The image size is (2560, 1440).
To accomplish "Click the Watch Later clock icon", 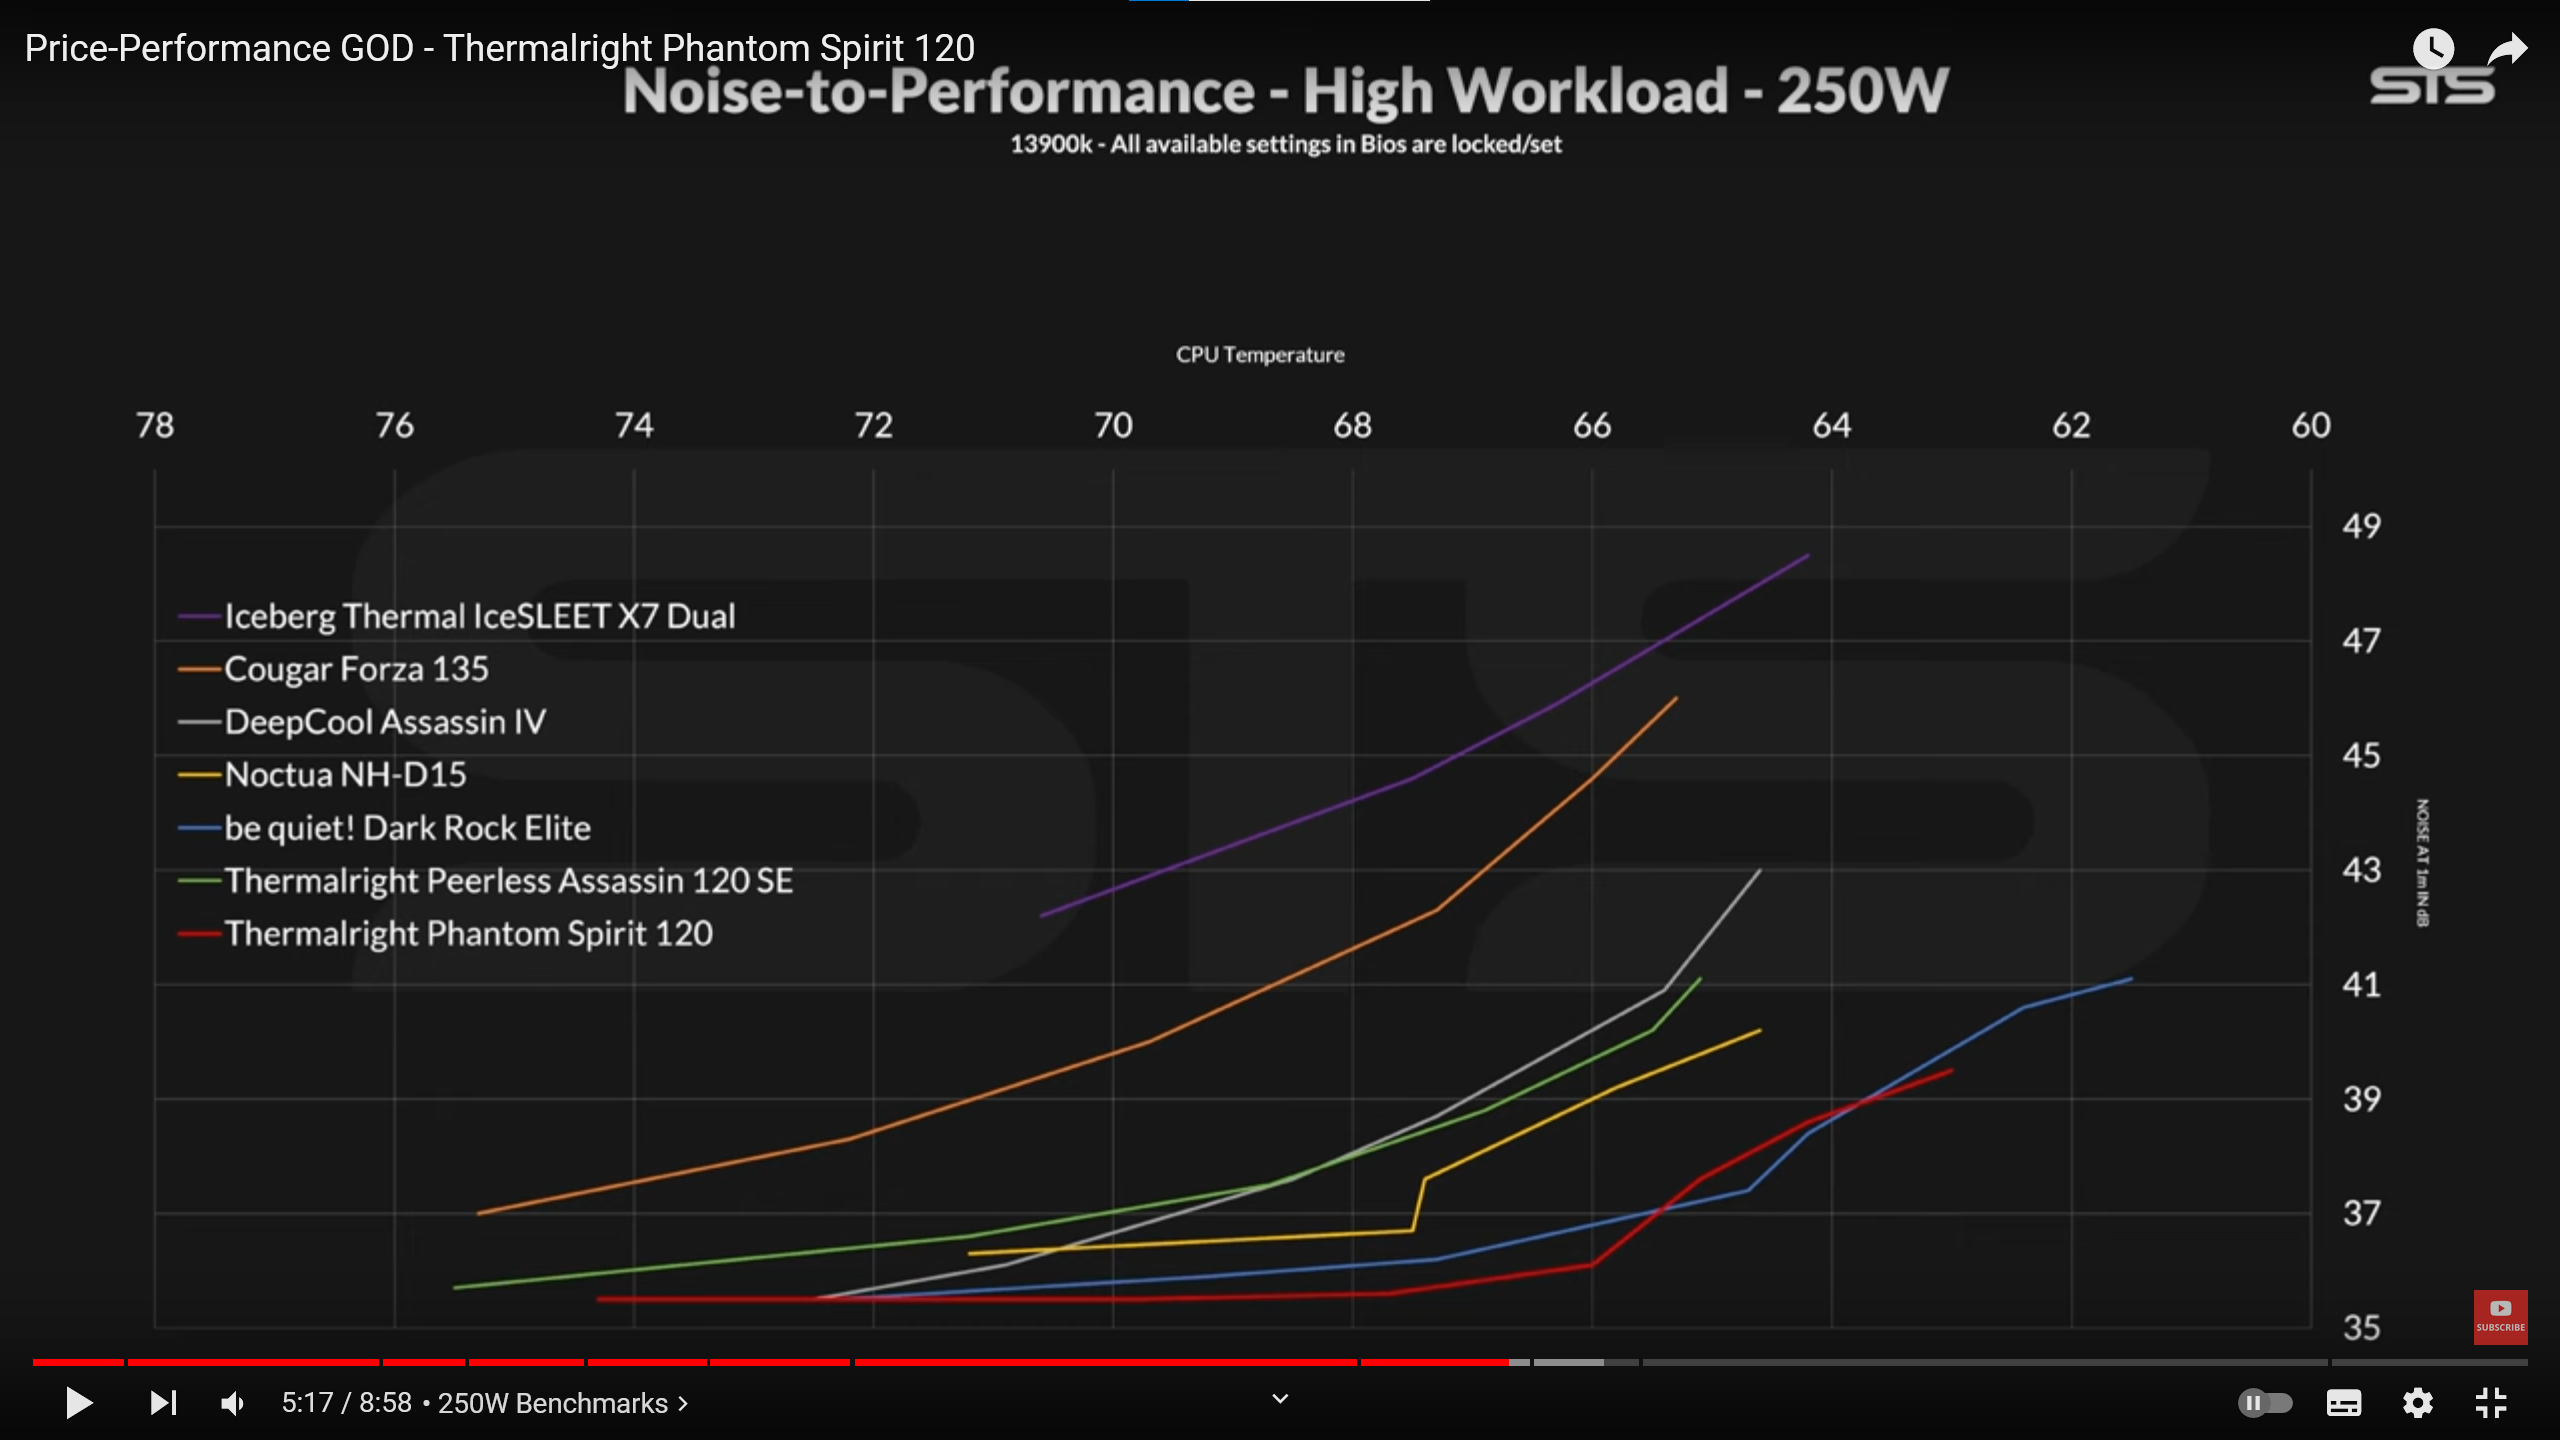I will [x=2433, y=48].
